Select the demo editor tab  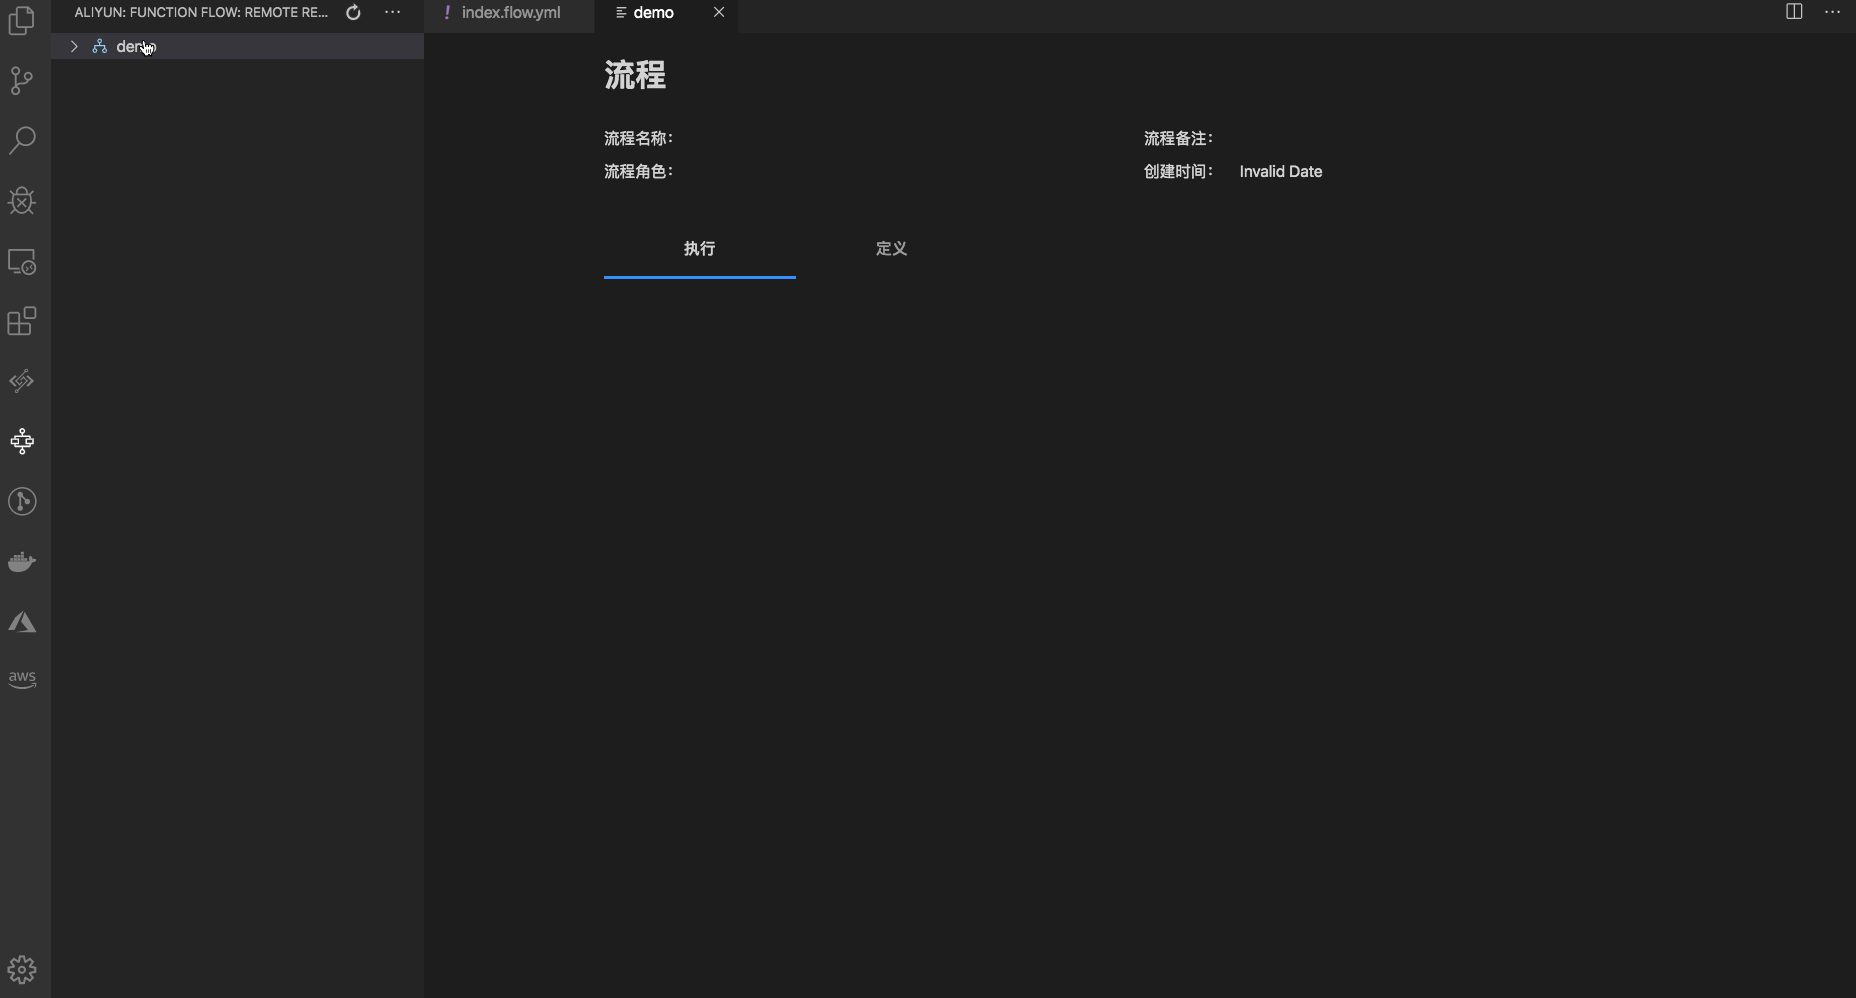(x=666, y=13)
